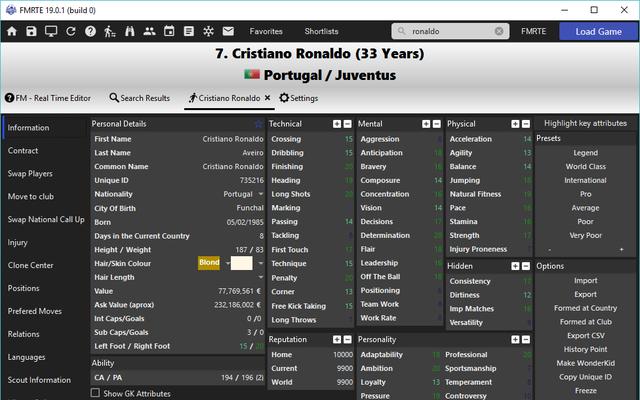Increase all Mental attributes with plus
640x400 pixels.
tap(426, 124)
